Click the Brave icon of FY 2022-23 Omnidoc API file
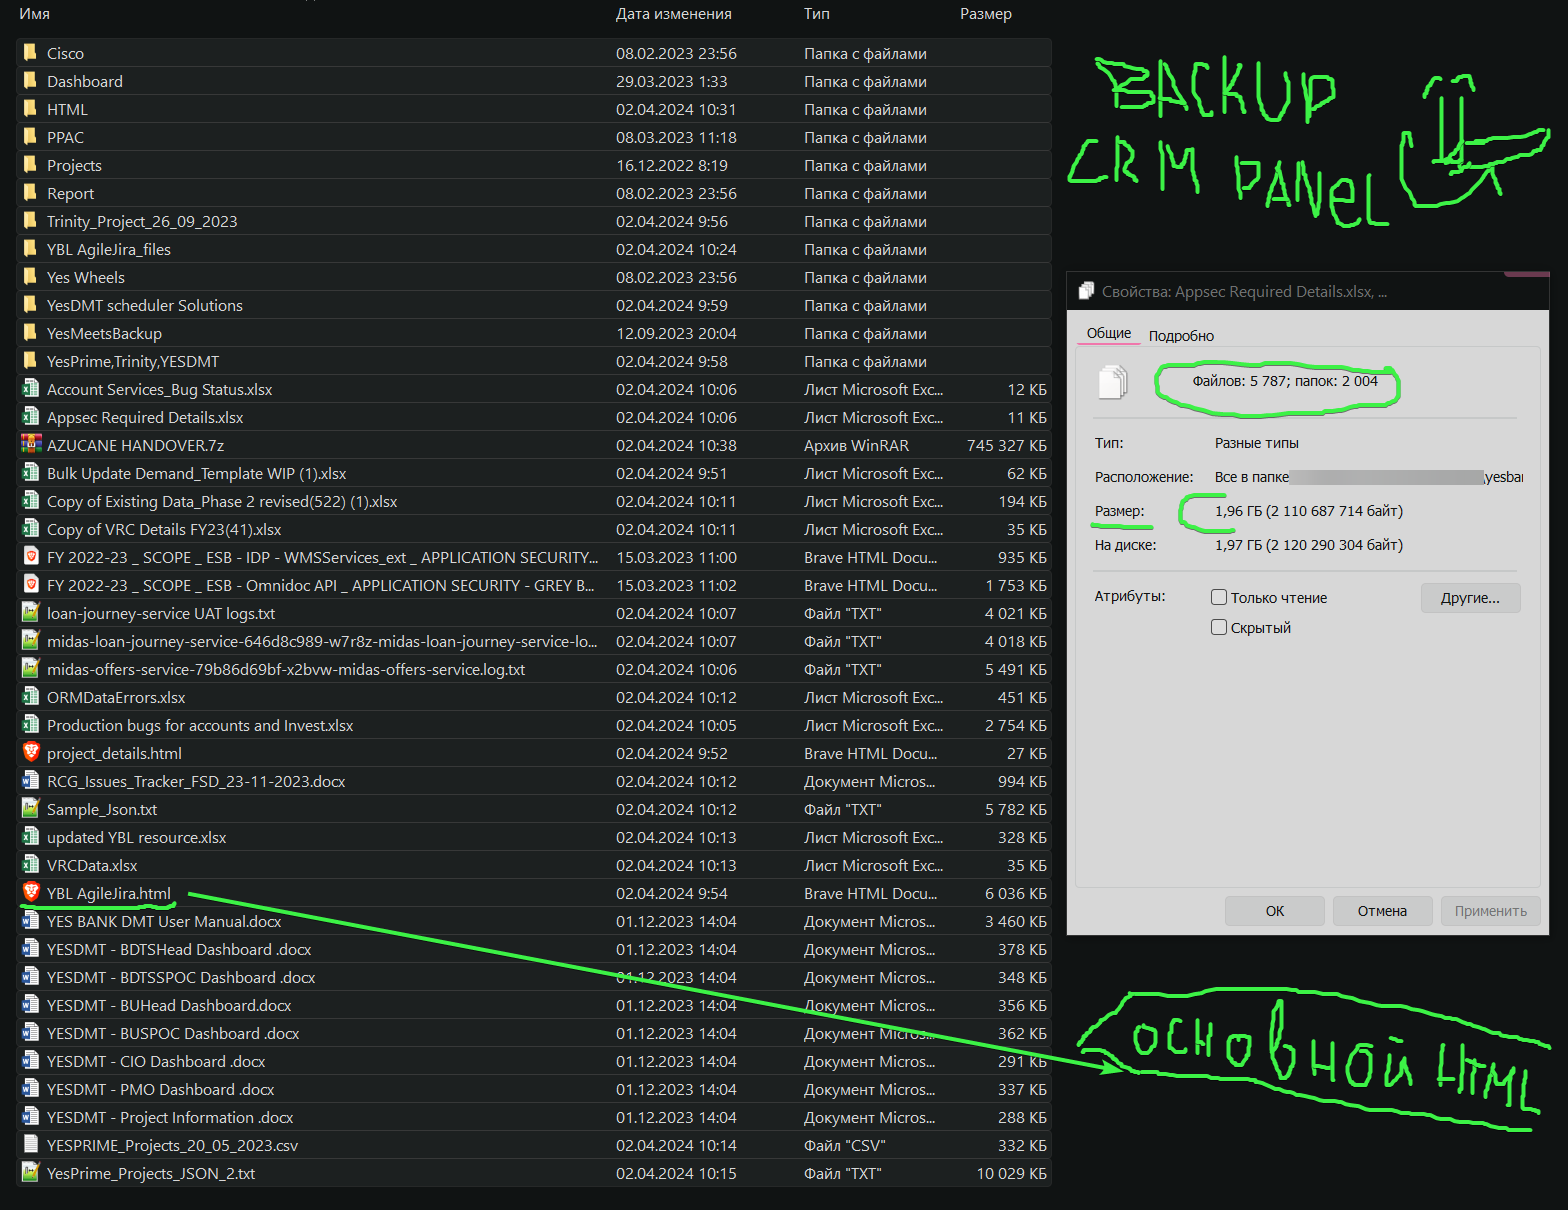Viewport: 1568px width, 1210px height. click(x=30, y=584)
